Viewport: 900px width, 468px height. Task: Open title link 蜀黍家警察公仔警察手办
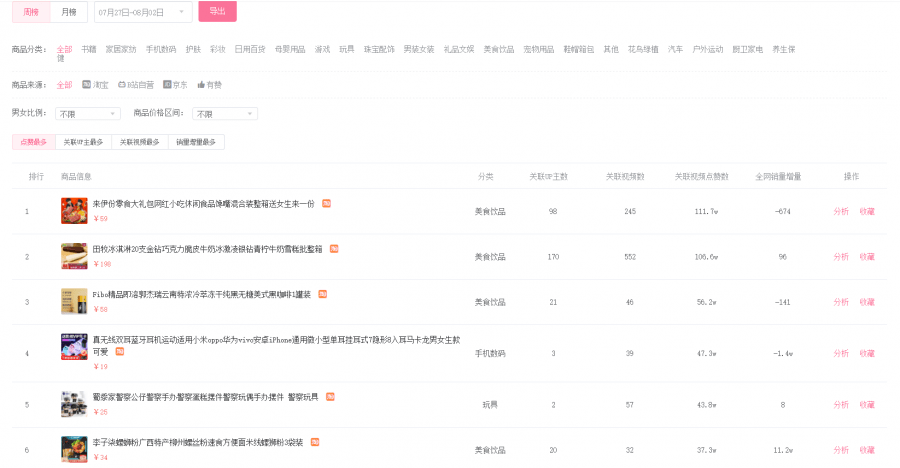205,397
